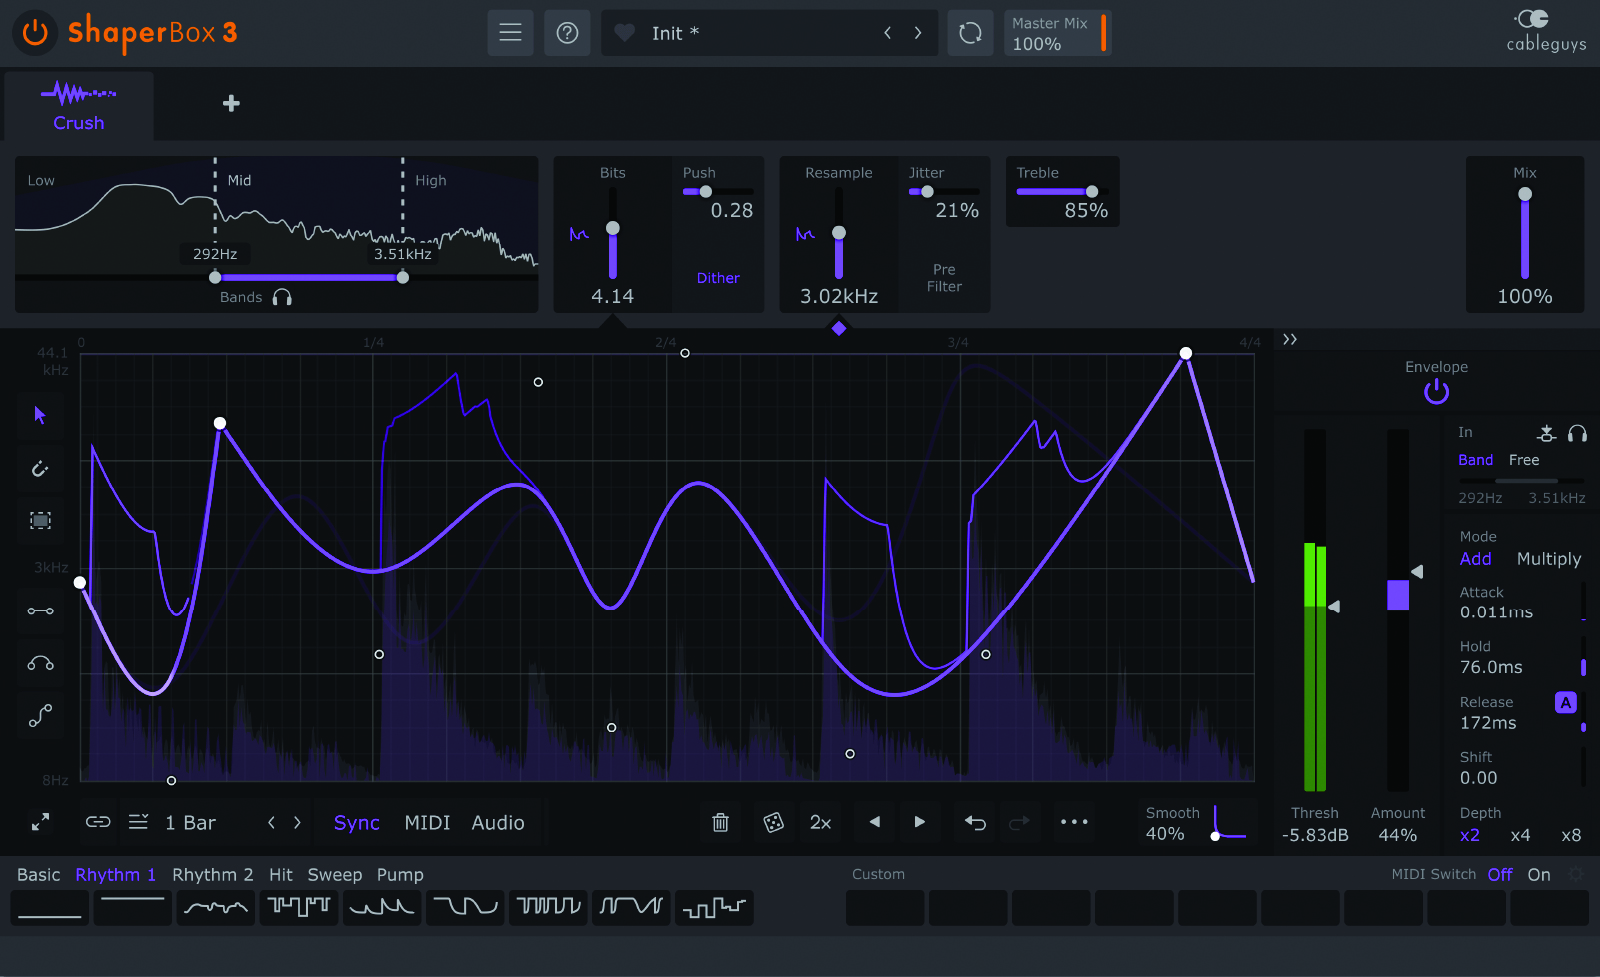This screenshot has width=1600, height=977.
Task: Select the marquee selection tool
Action: pyautogui.click(x=40, y=520)
